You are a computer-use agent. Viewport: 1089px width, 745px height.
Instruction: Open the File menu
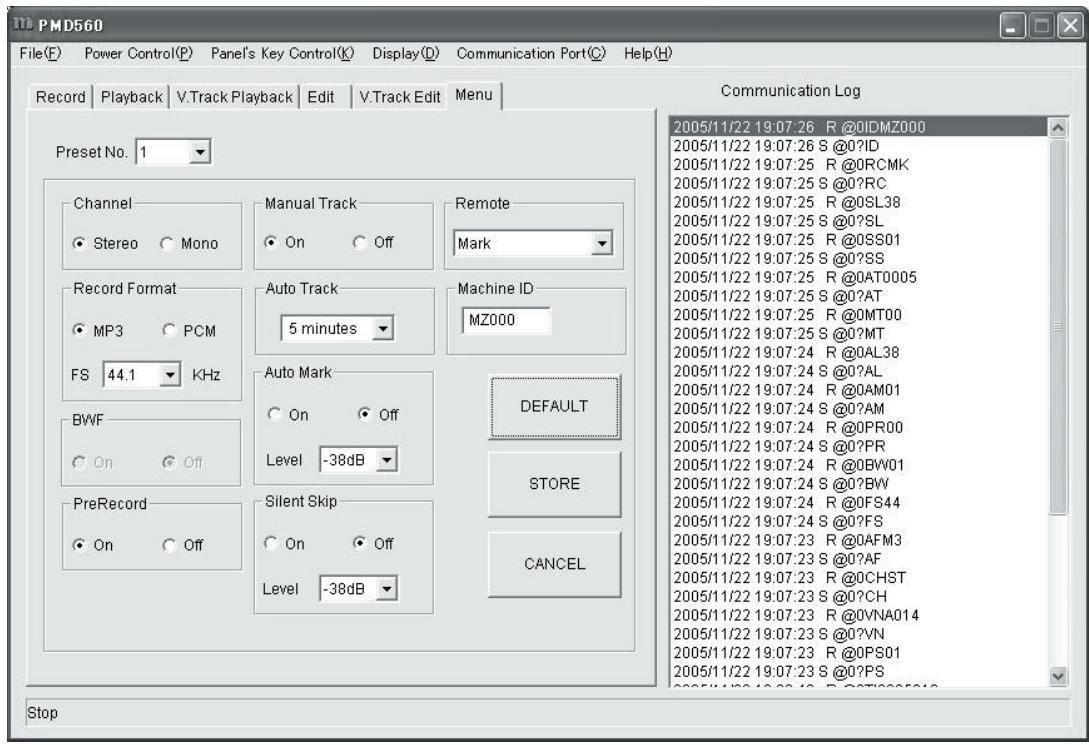coord(40,53)
